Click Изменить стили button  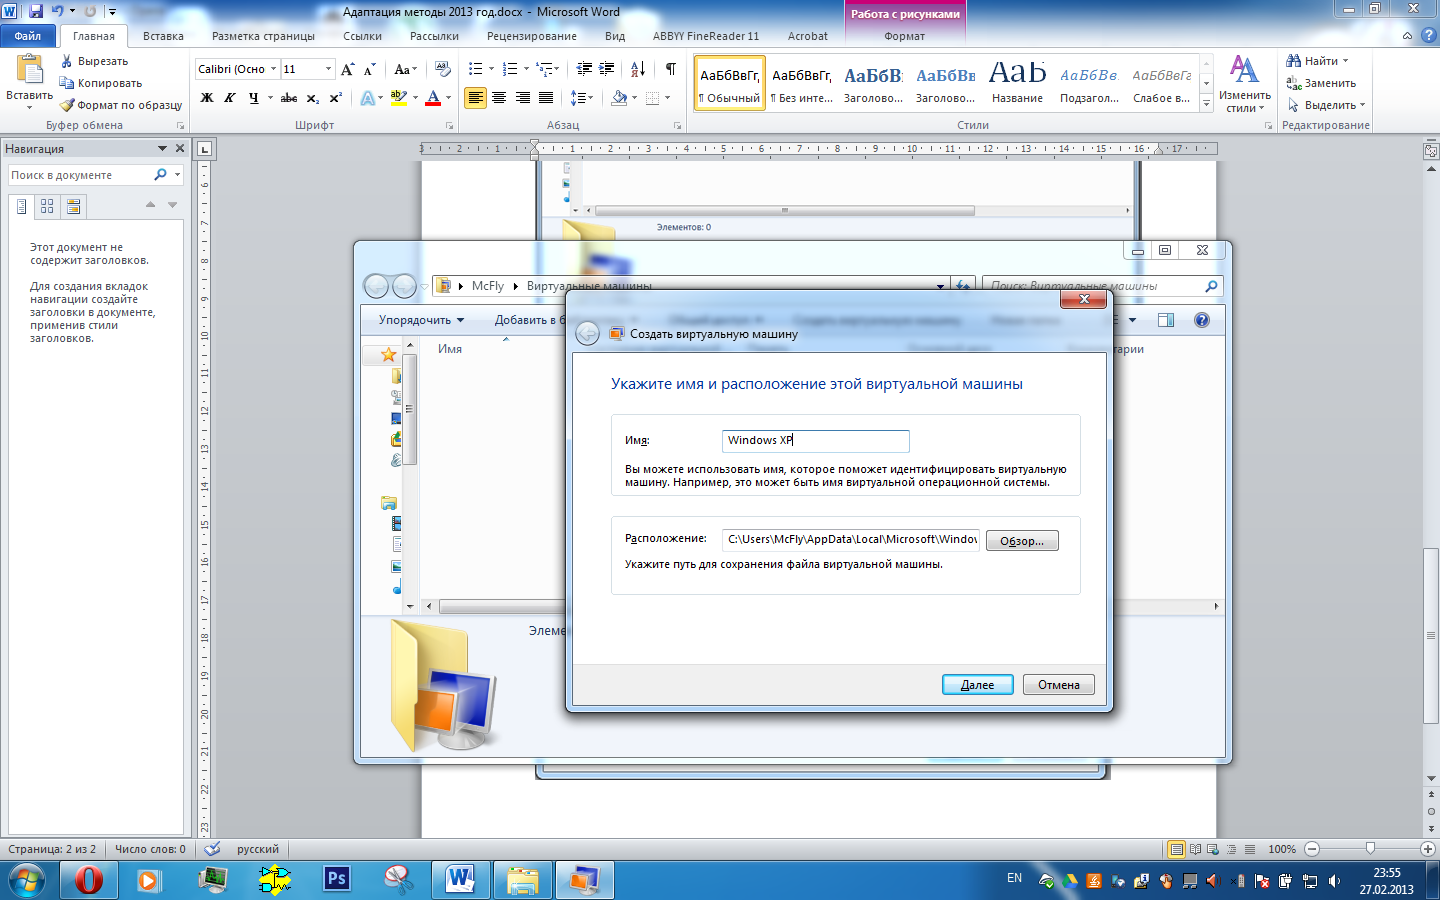pos(1245,84)
